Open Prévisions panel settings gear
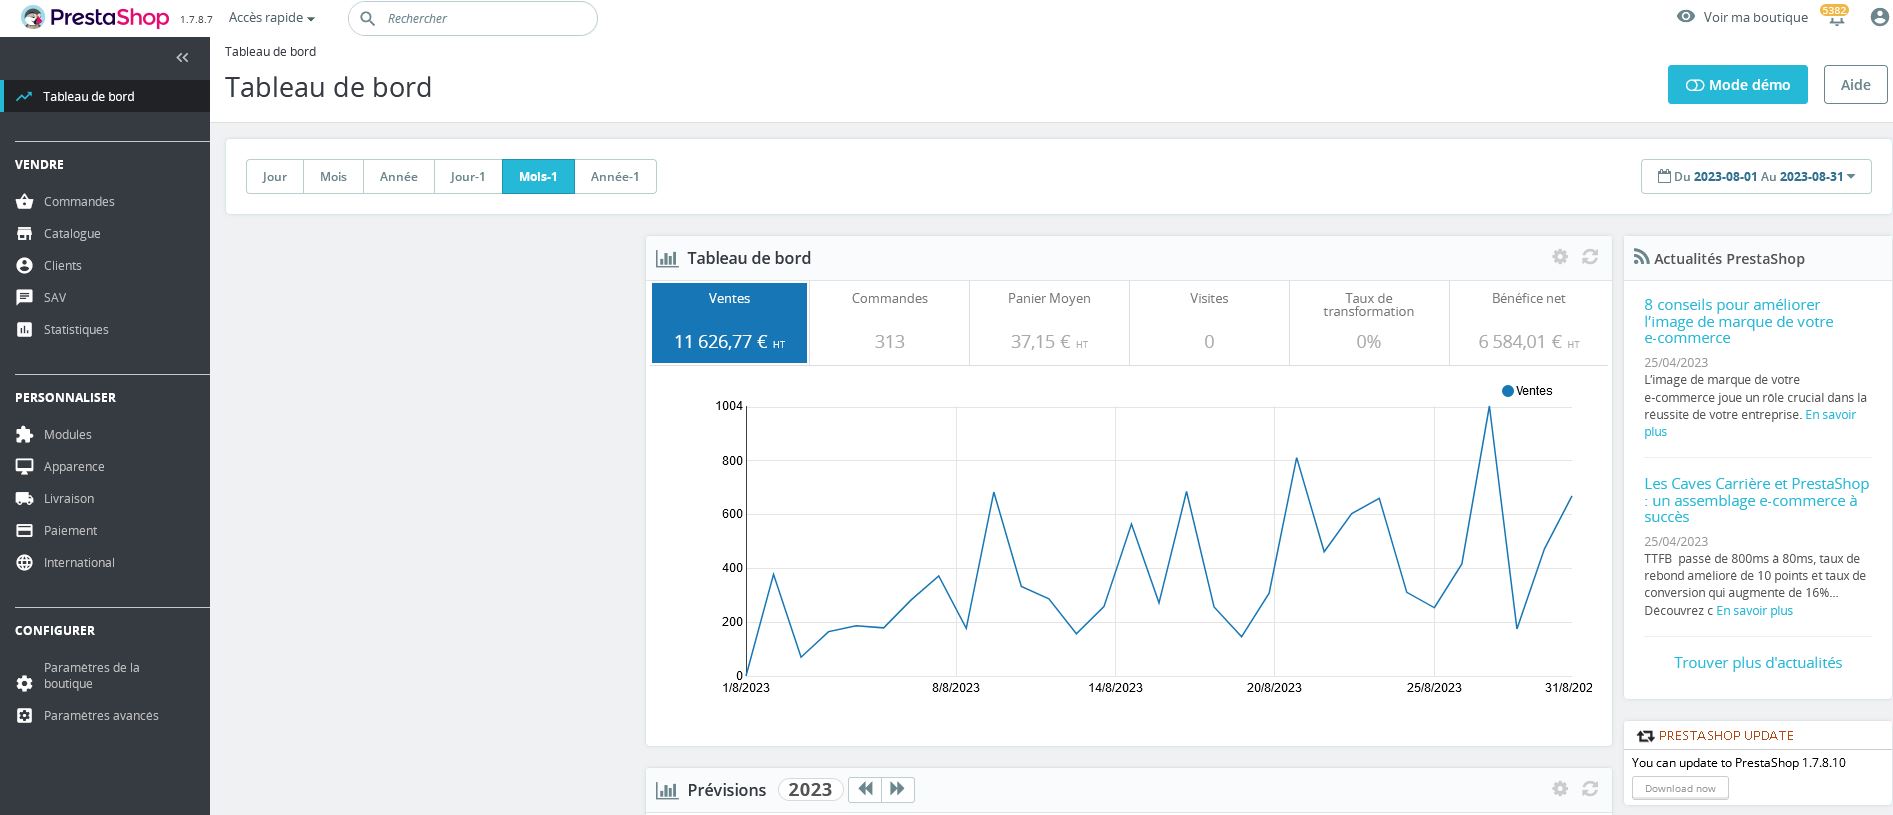 (x=1560, y=789)
